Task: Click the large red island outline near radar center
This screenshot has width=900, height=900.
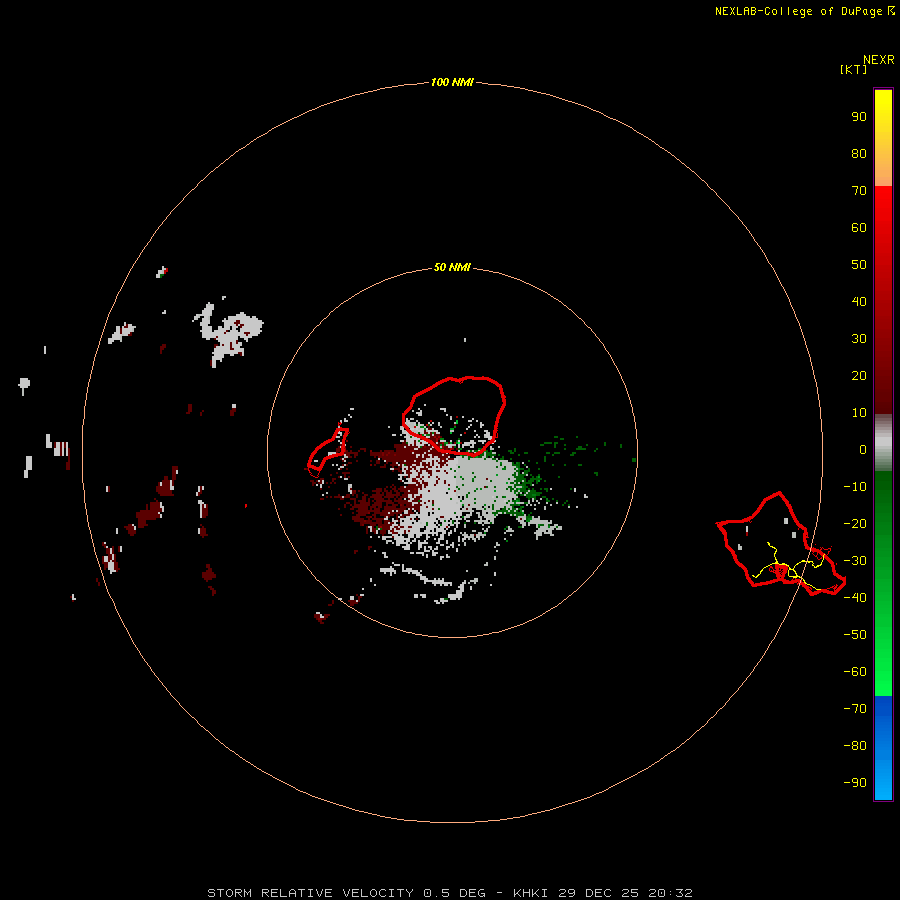Action: click(x=453, y=416)
